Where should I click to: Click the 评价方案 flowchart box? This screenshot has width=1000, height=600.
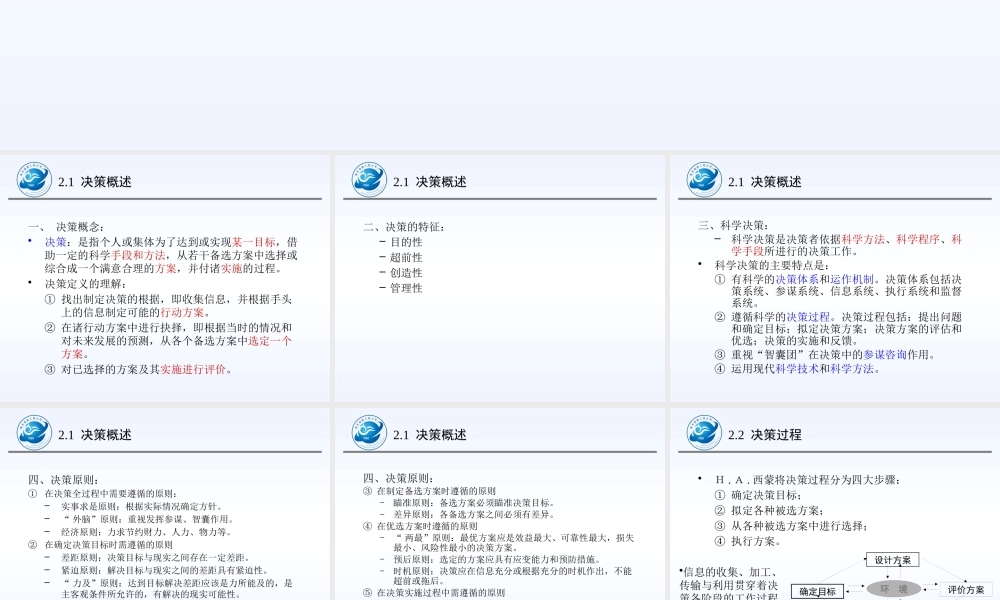[966, 590]
